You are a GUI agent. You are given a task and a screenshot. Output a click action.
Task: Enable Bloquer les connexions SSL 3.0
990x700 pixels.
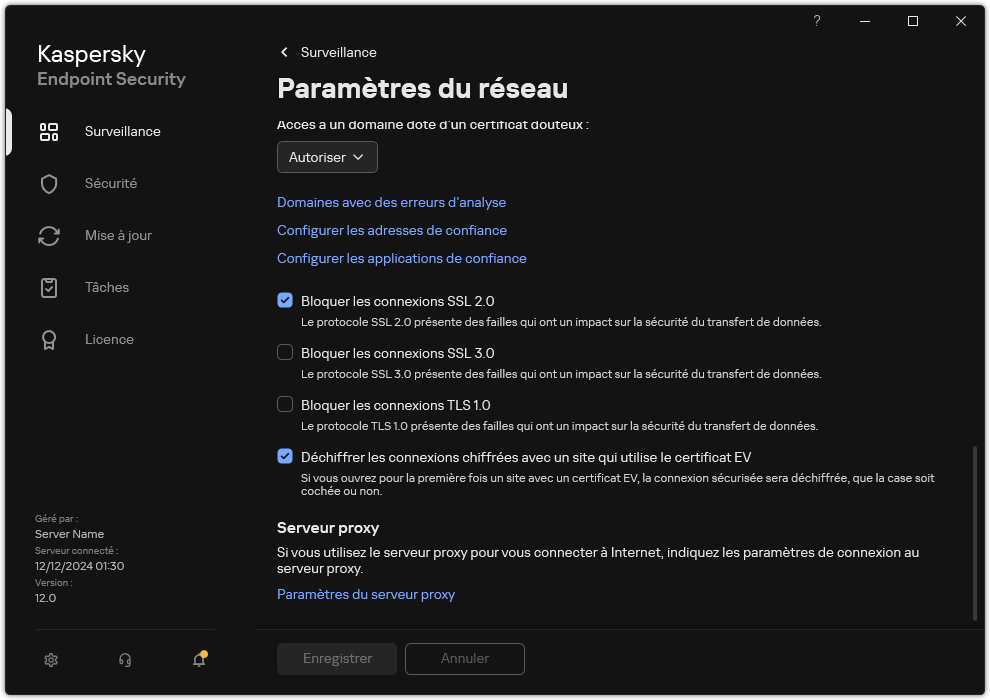click(x=285, y=352)
